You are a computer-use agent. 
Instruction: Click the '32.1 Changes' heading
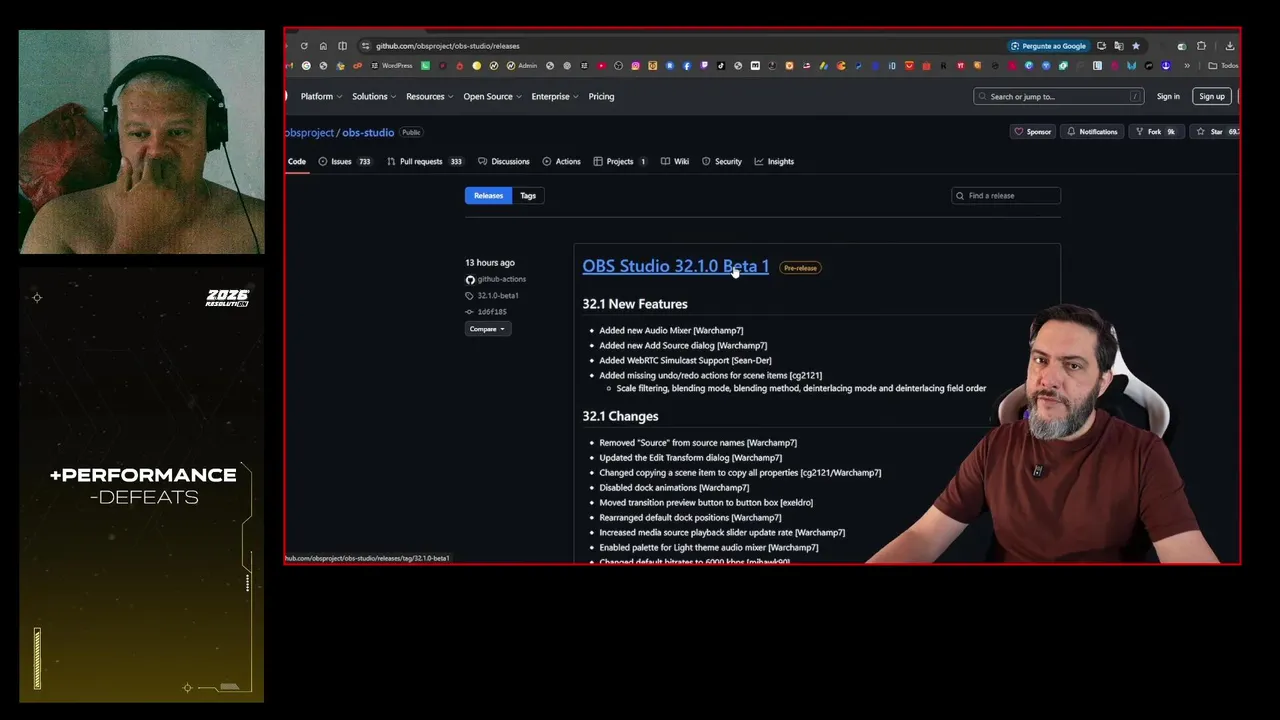(620, 416)
